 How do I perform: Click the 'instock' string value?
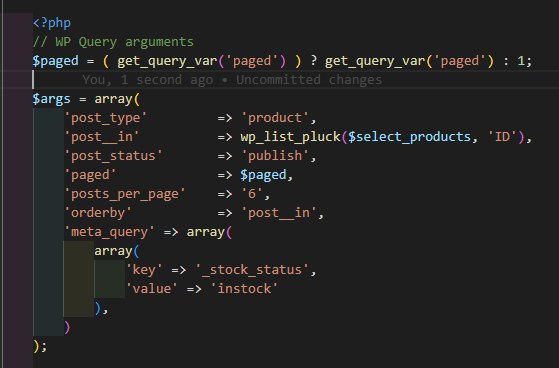click(244, 289)
